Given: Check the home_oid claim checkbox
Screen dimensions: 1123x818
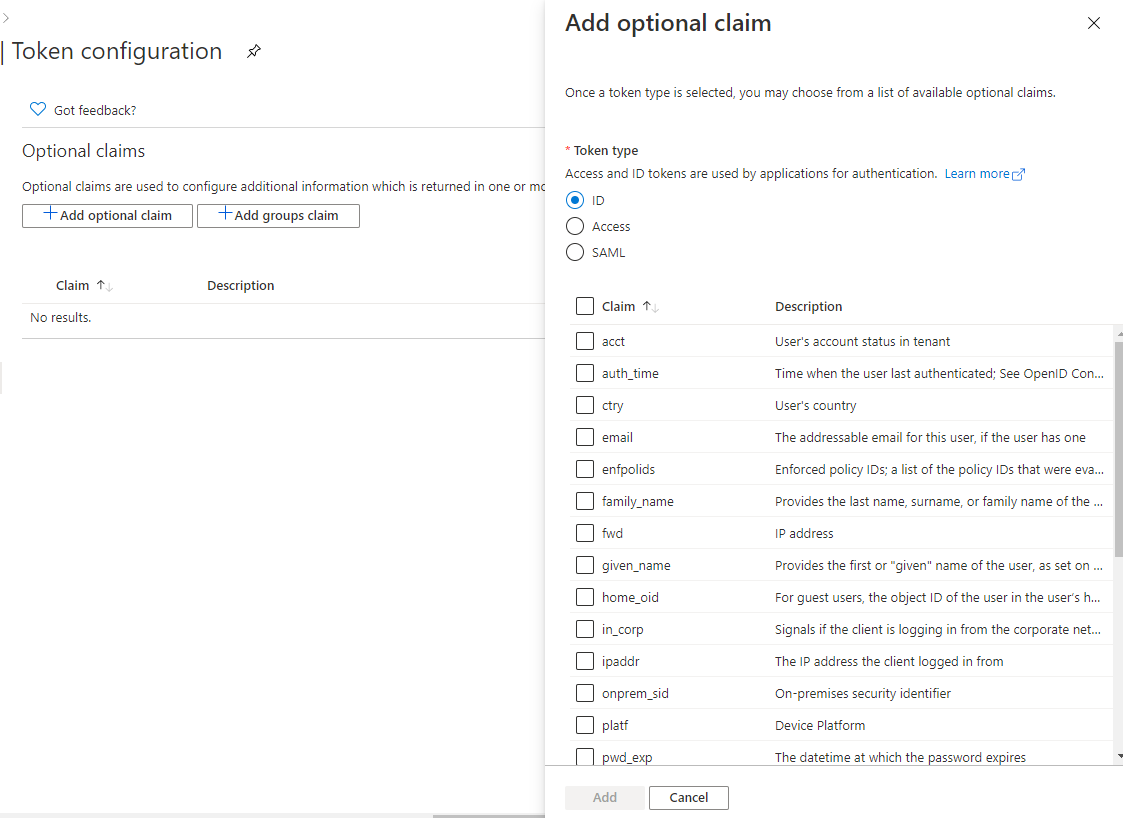Looking at the screenshot, I should point(585,597).
